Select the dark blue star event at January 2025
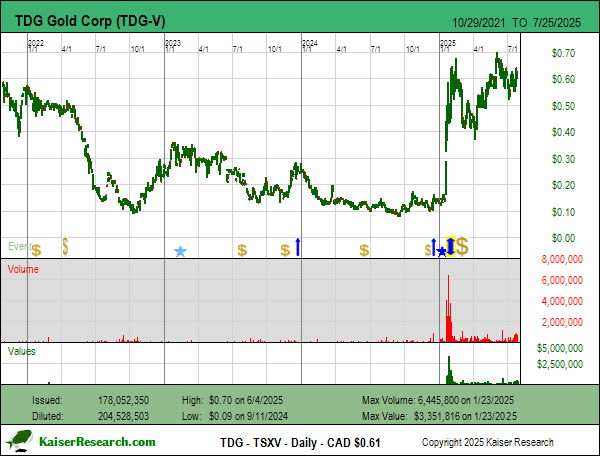The image size is (600, 456). coord(441,252)
